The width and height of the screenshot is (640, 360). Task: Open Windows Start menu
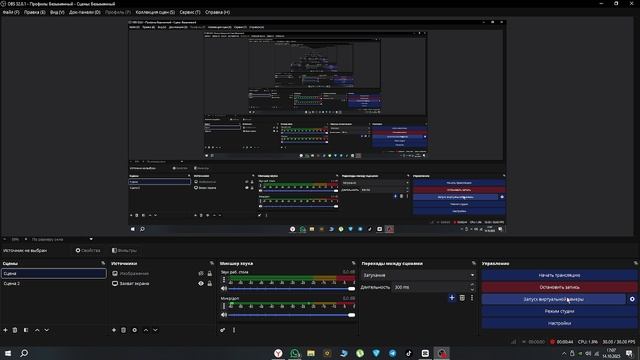(8, 353)
